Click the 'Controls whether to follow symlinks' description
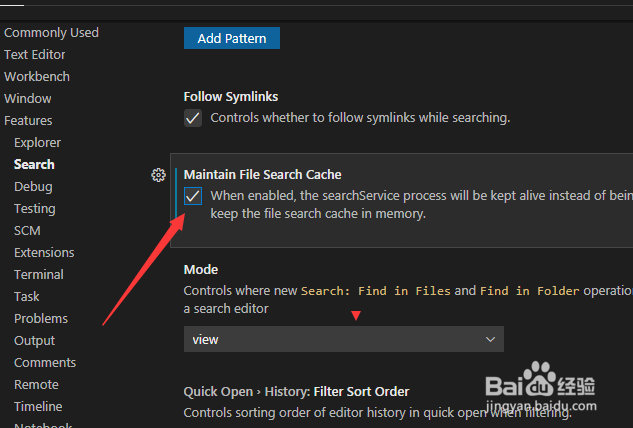Viewport: 633px width, 428px height. [x=360, y=118]
